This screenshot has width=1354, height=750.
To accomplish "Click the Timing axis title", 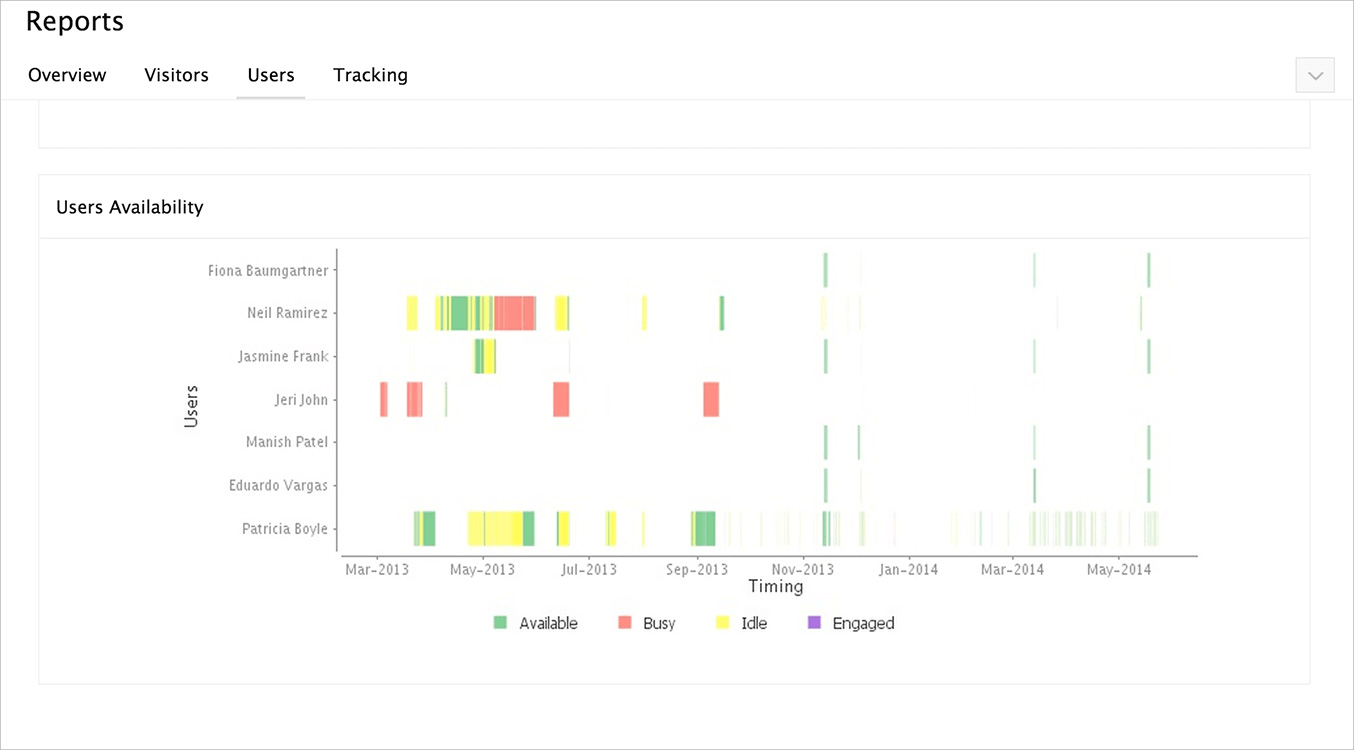I will [776, 587].
